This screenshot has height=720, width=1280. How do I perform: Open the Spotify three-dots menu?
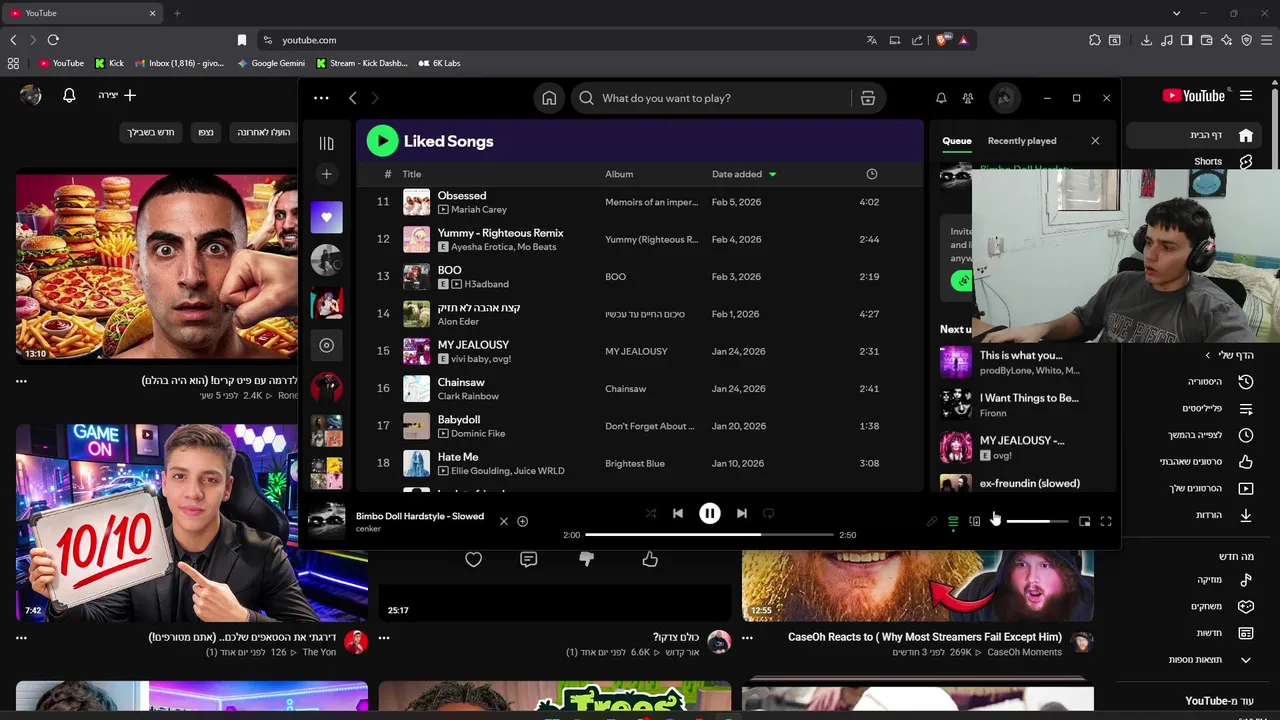[321, 98]
